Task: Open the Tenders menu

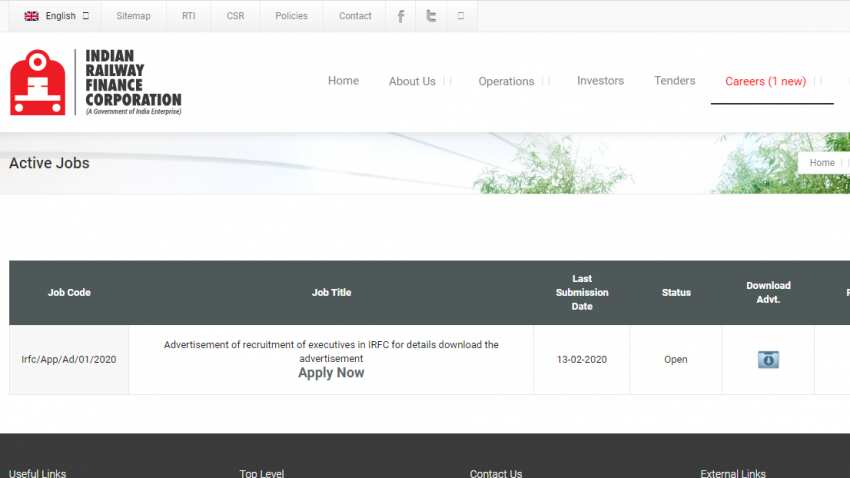Action: click(674, 81)
